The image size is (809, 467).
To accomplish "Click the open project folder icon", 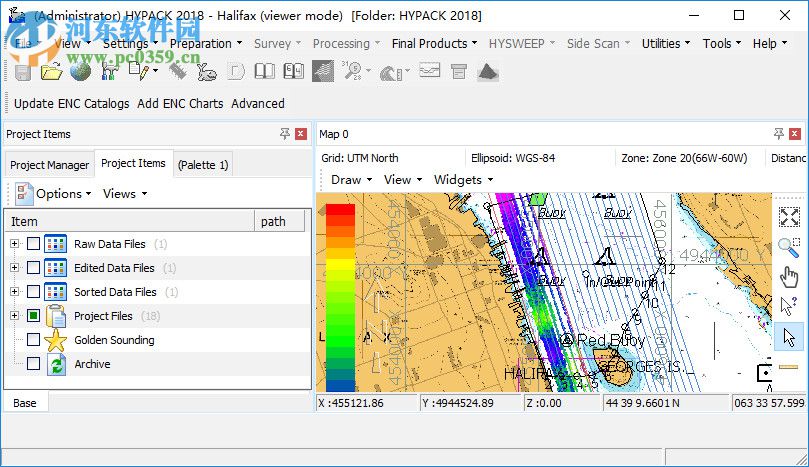I will [52, 72].
